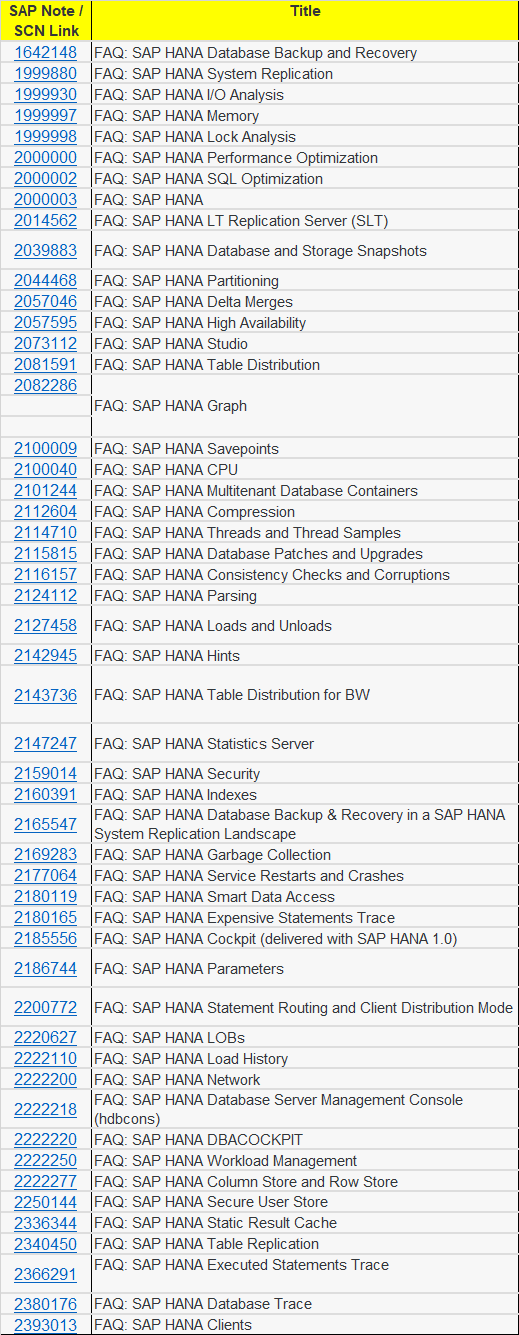Screen dimensions: 519x1335
Task: Open SAP Note 2220627 link
Action: click(x=45, y=1038)
